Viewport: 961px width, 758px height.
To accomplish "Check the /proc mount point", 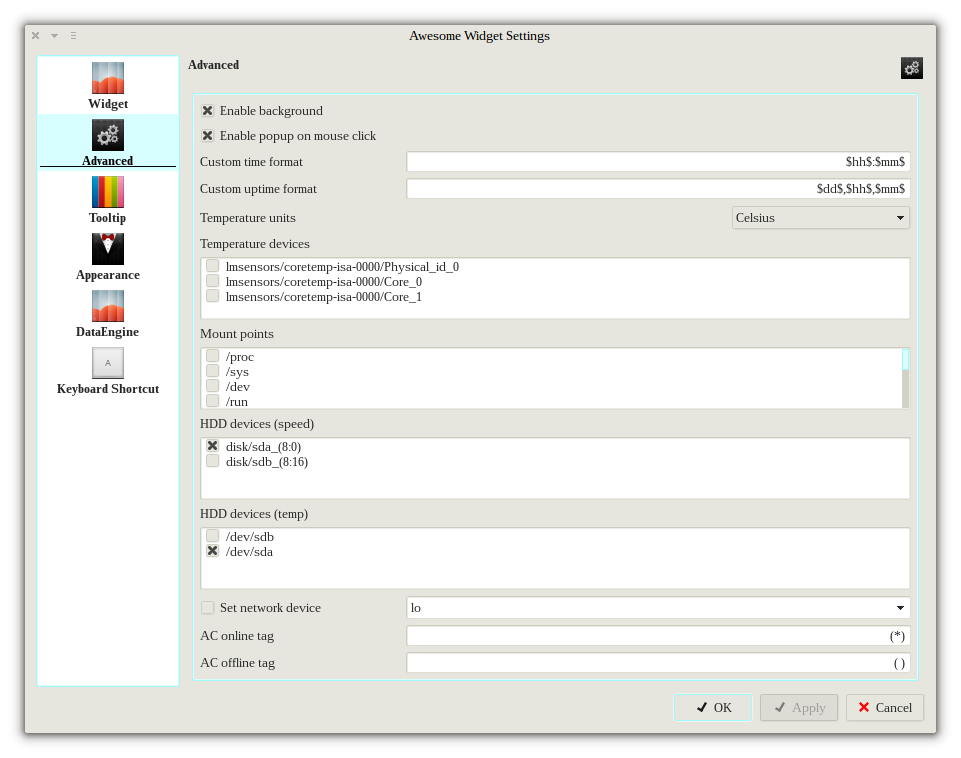I will pyautogui.click(x=213, y=357).
